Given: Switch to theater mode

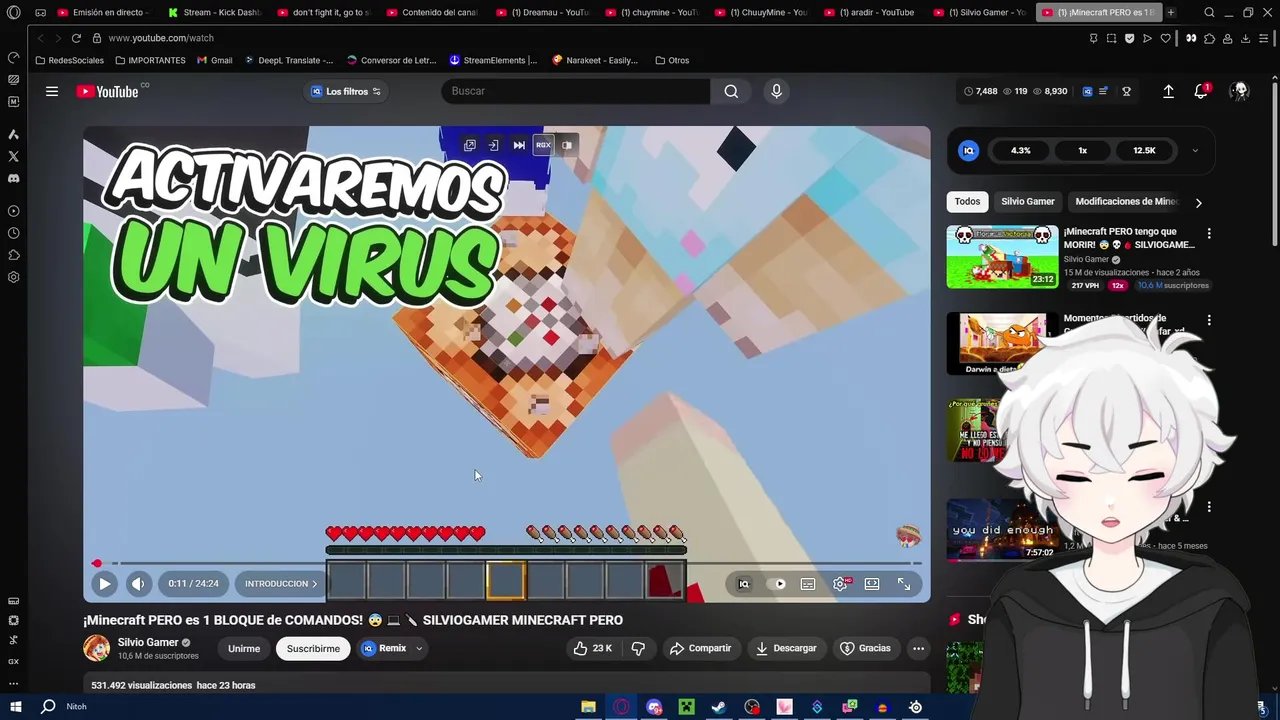Looking at the screenshot, I should pyautogui.click(x=872, y=584).
